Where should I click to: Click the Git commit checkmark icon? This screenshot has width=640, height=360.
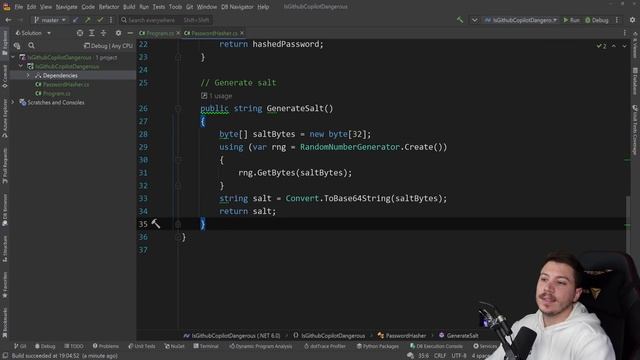[x=100, y=20]
